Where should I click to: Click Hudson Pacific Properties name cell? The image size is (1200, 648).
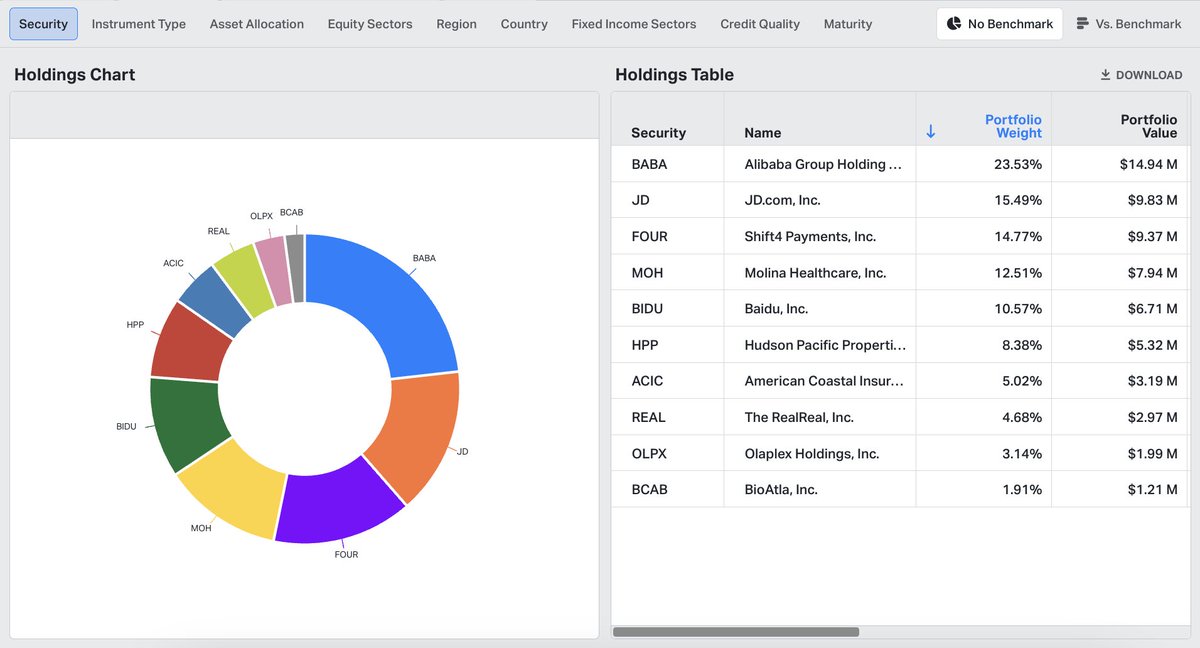pos(819,345)
